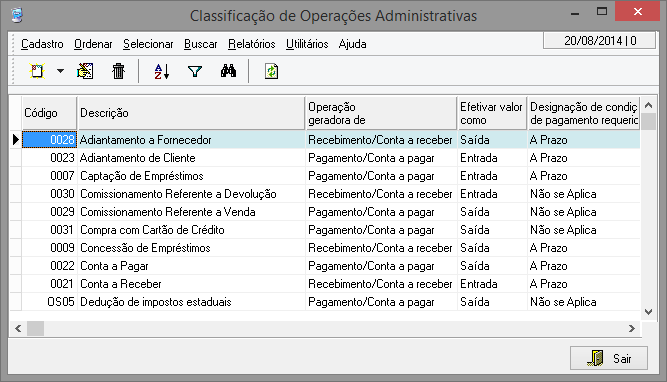The image size is (667, 382).
Task: Click Recebimento/Conta a receber in Conta a Receber row
Action: pos(381,284)
